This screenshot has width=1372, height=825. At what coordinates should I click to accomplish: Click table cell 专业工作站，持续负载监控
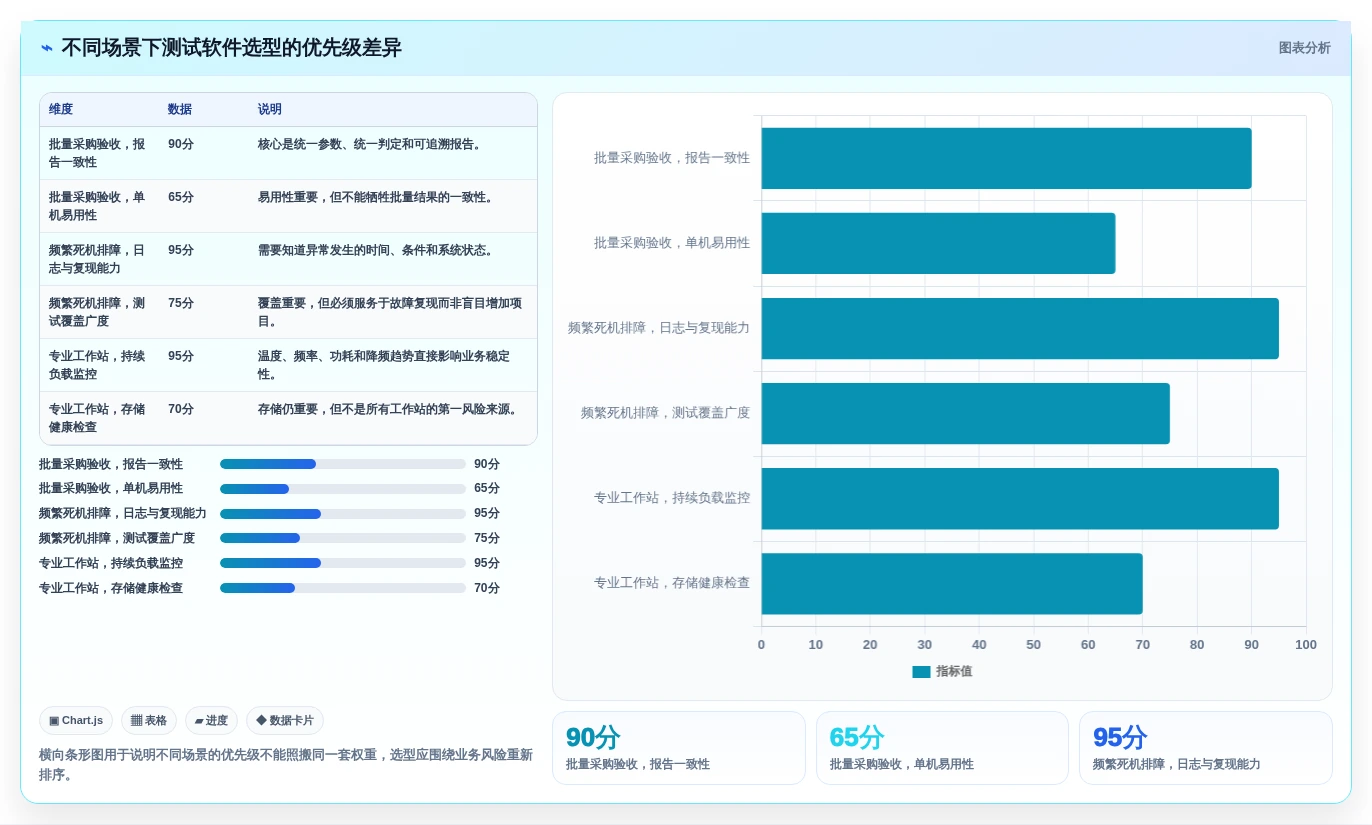[x=98, y=365]
